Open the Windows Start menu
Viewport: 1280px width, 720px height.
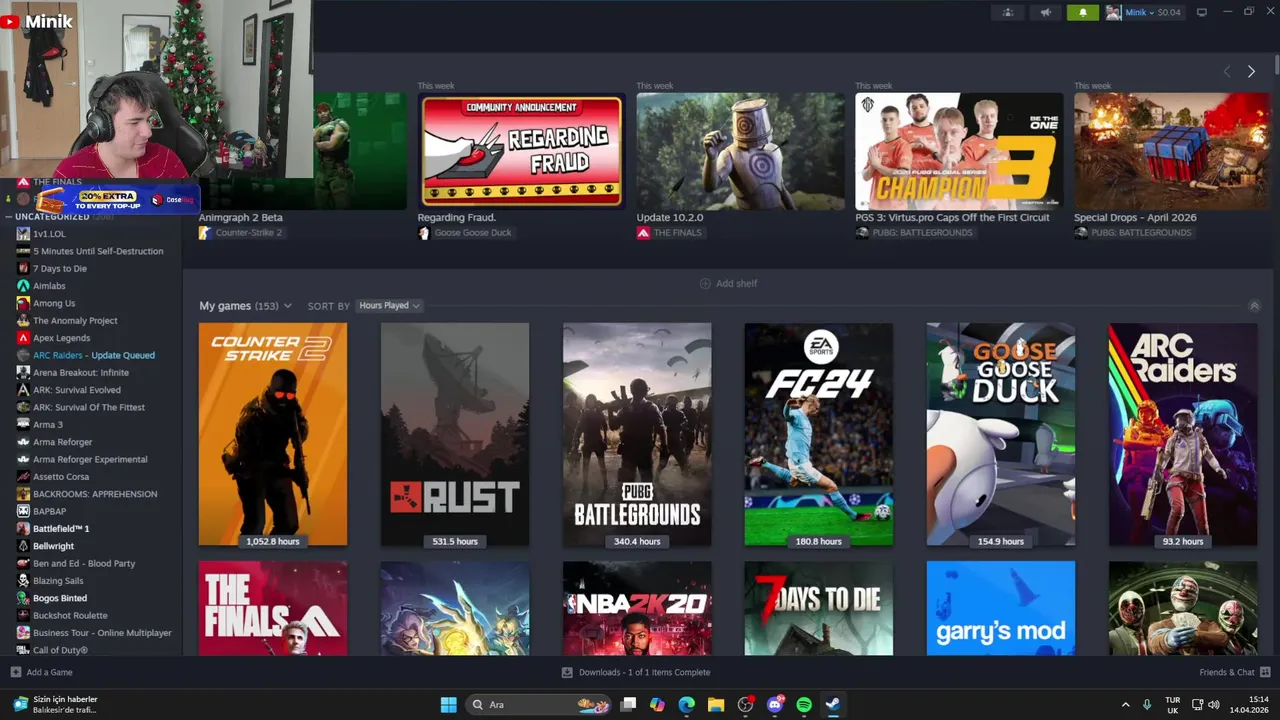449,705
